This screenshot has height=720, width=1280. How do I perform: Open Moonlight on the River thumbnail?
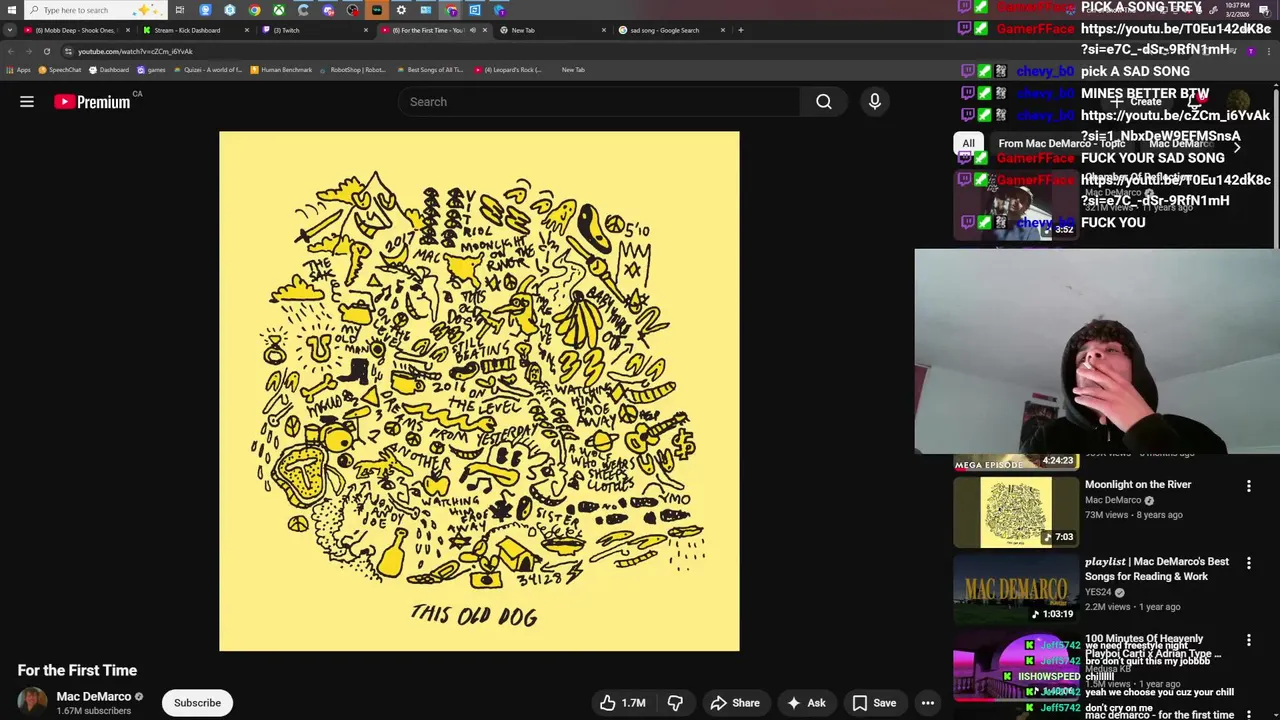(1016, 512)
